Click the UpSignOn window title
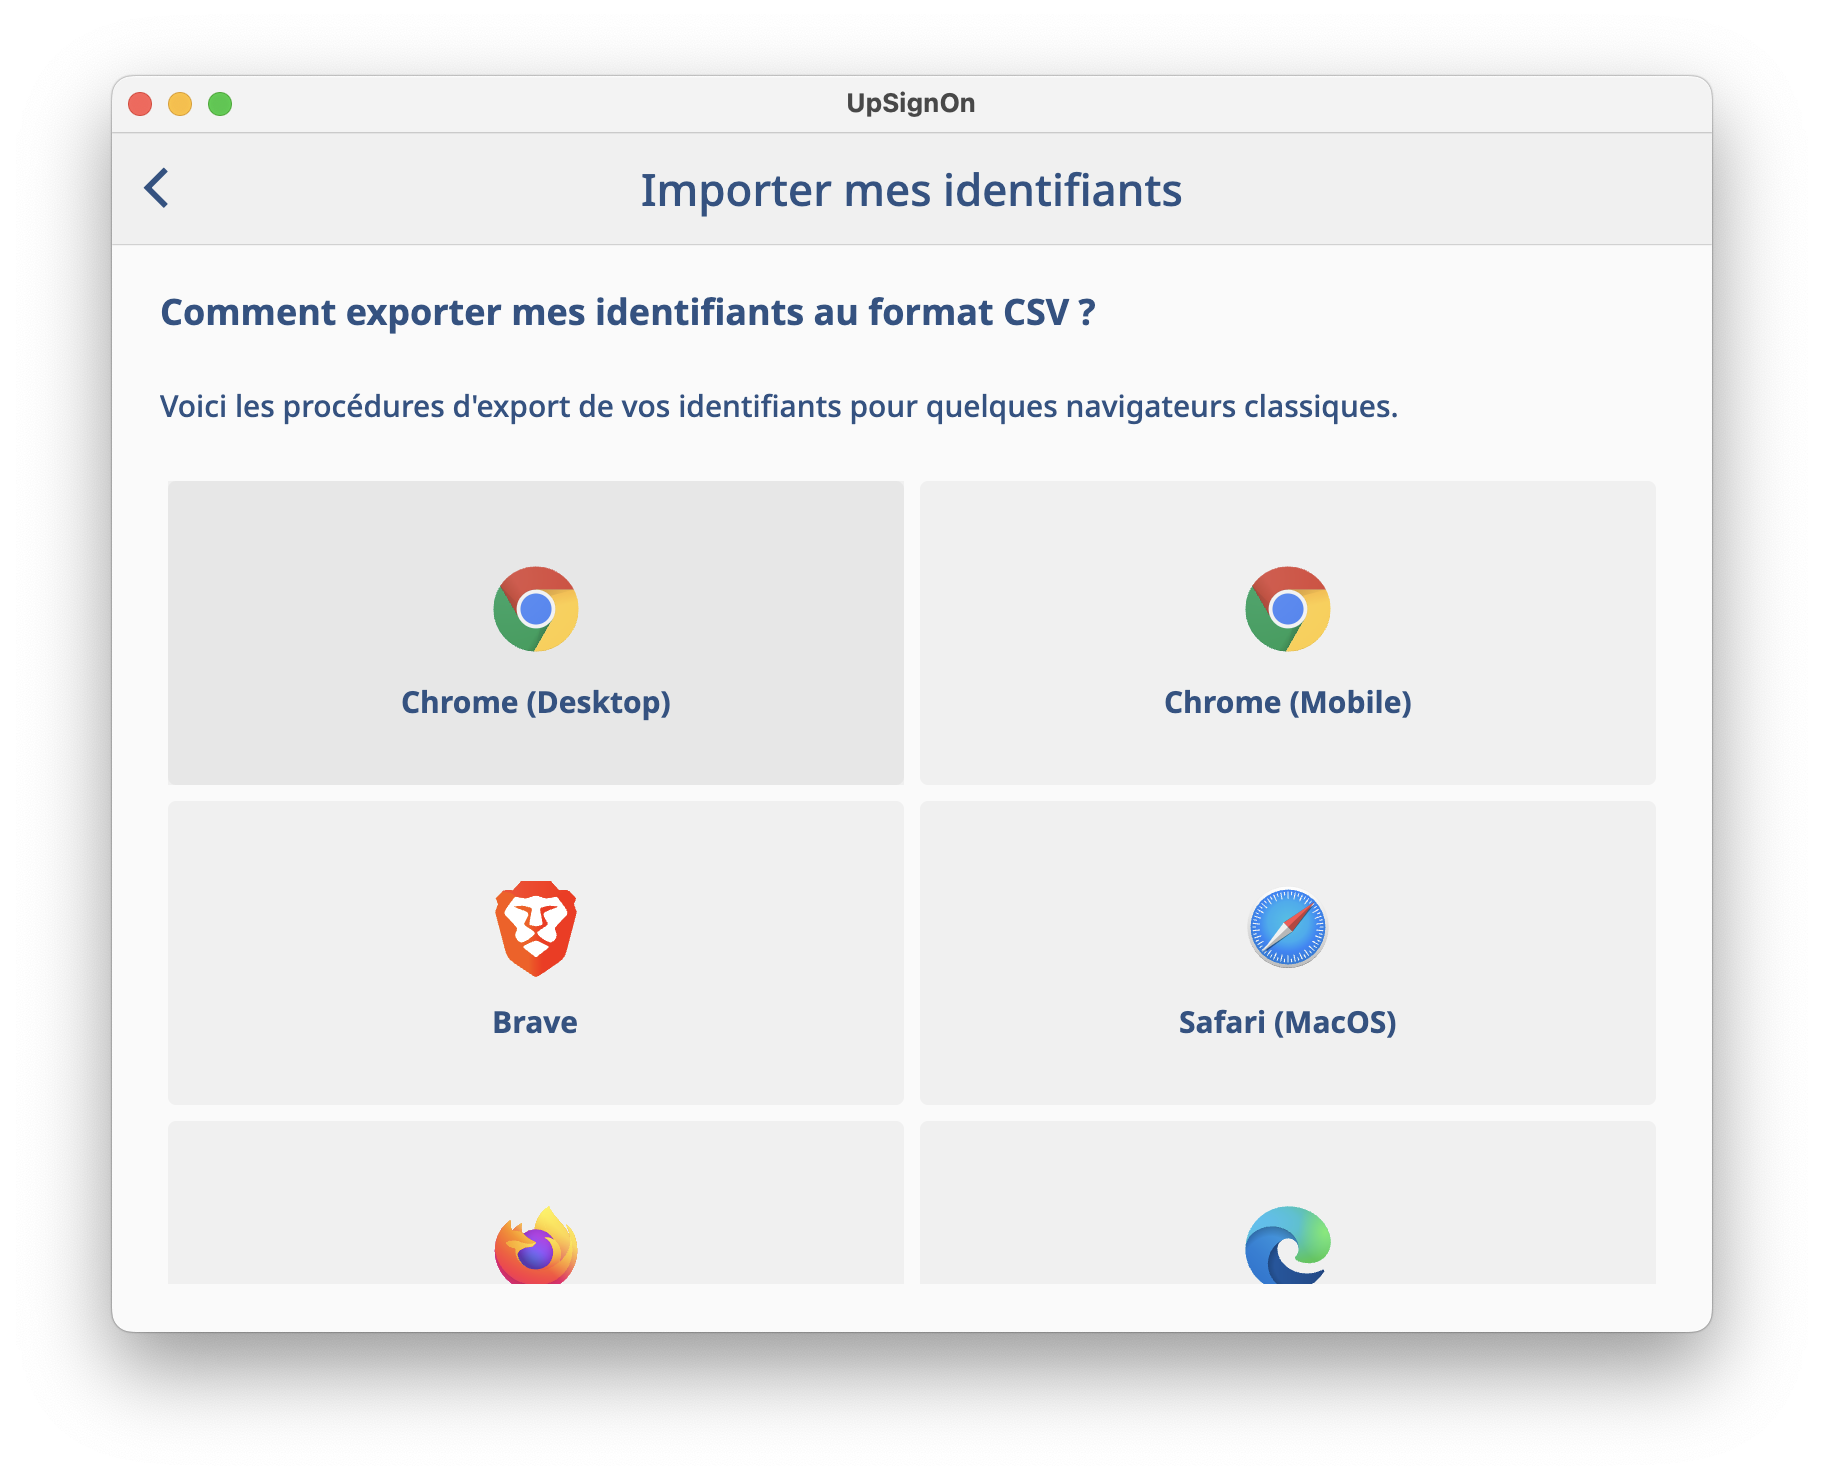Image resolution: width=1824 pixels, height=1480 pixels. coord(911,103)
